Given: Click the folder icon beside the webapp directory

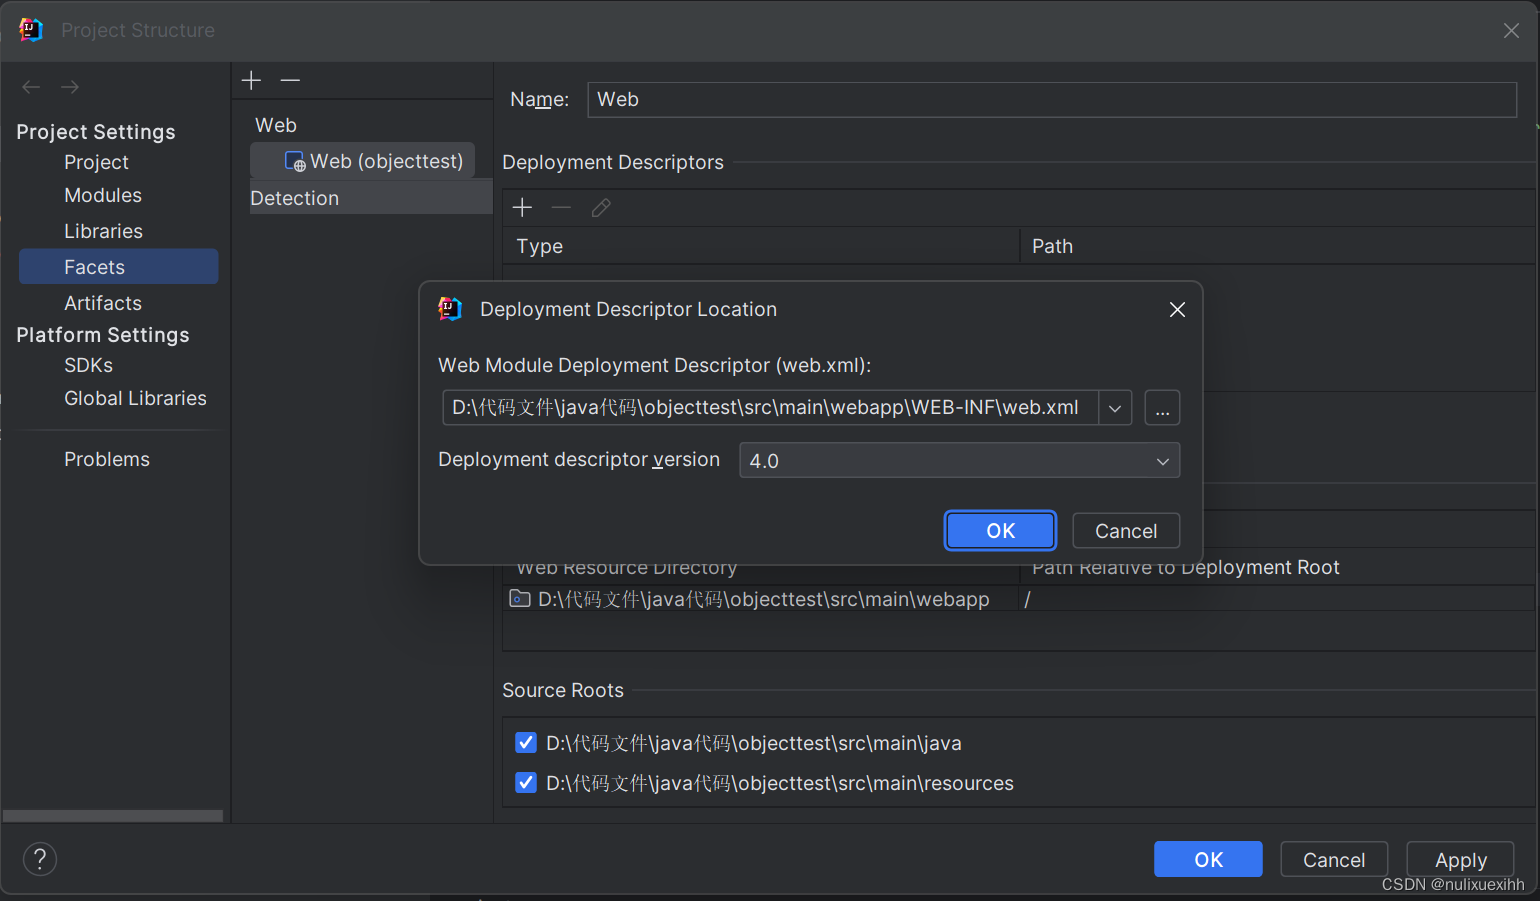Looking at the screenshot, I should click(x=519, y=598).
